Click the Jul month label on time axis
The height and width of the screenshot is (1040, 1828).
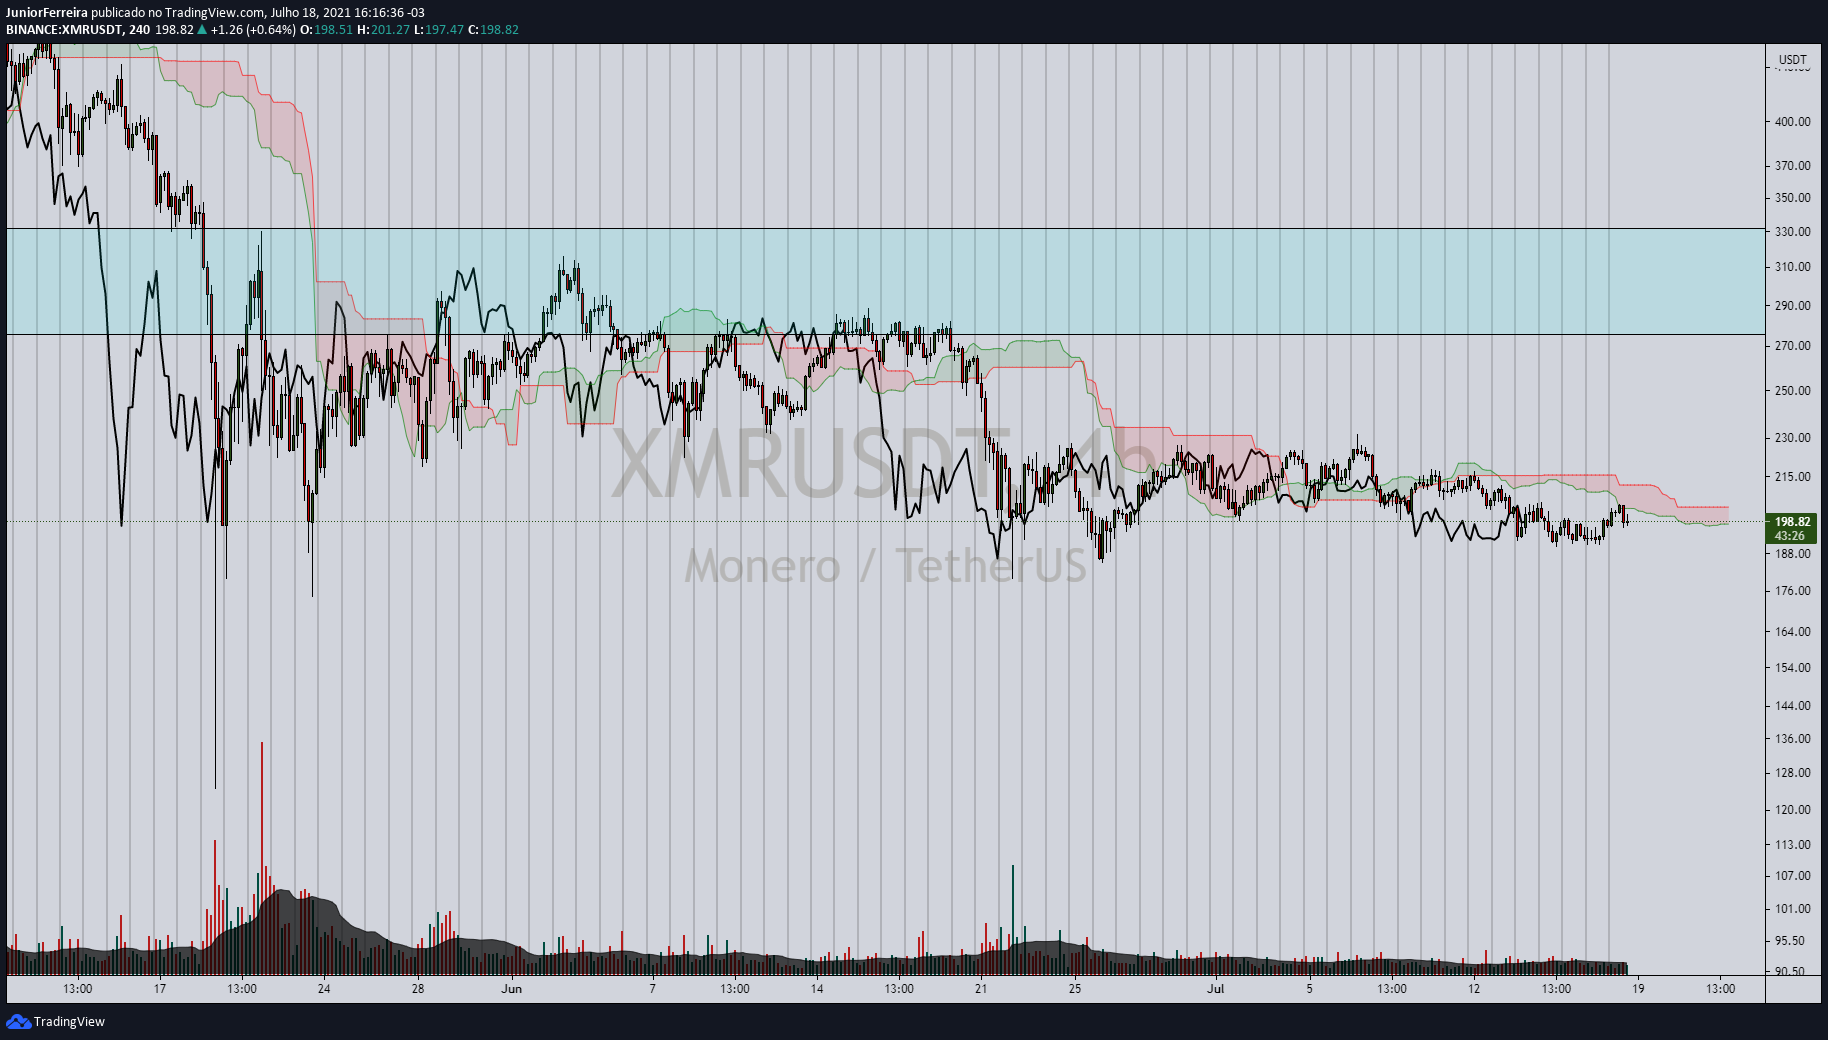pyautogui.click(x=1215, y=989)
